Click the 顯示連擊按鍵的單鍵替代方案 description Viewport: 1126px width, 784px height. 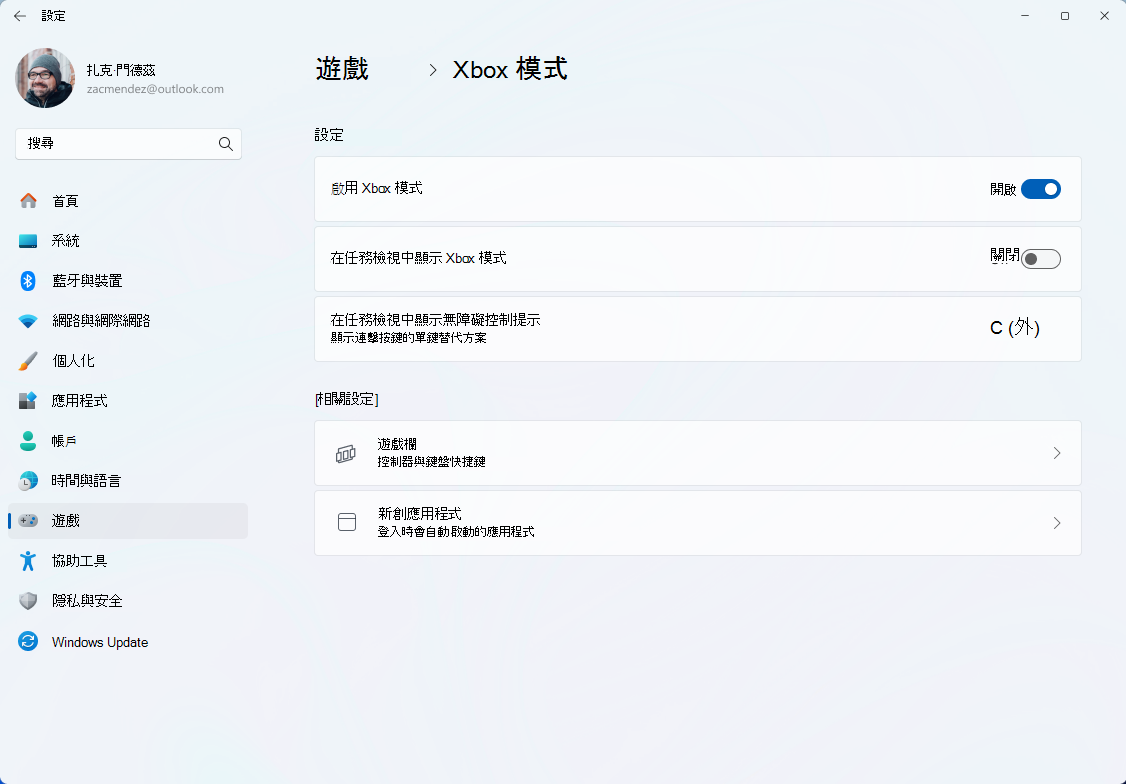pos(409,337)
